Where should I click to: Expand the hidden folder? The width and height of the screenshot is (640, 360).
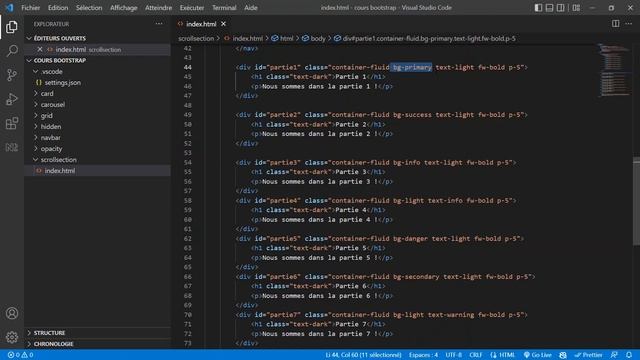pos(97,127)
